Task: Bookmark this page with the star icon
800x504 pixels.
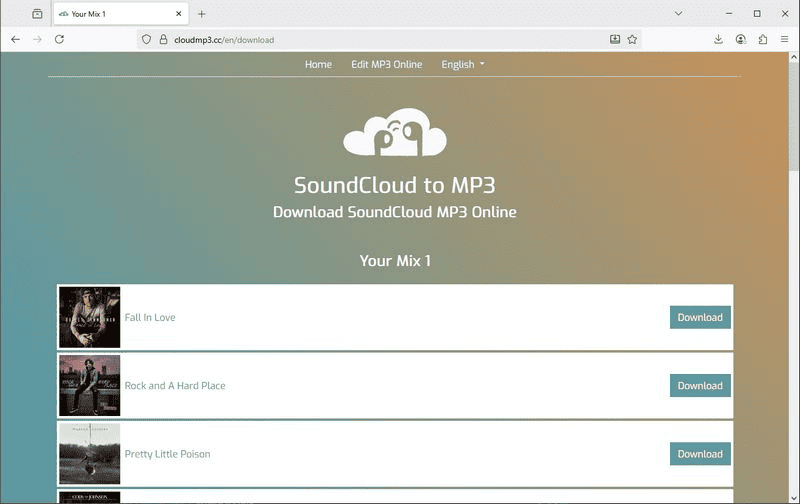Action: [x=632, y=39]
